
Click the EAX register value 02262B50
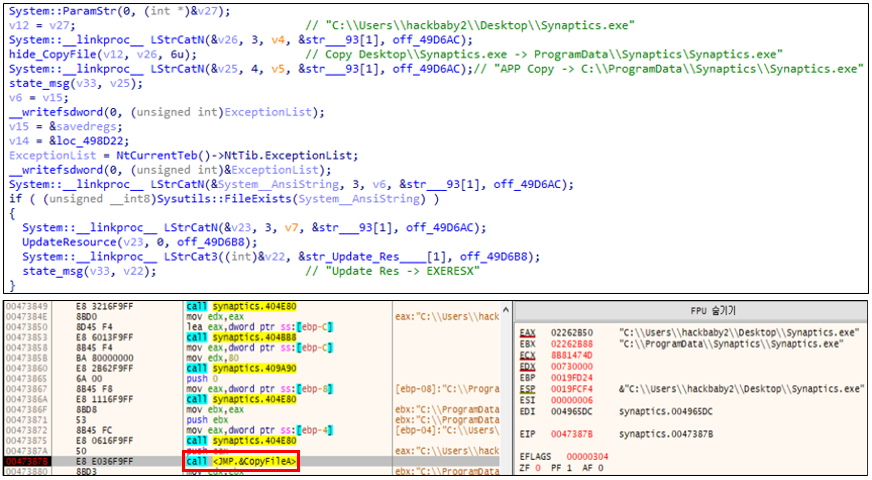(572, 333)
